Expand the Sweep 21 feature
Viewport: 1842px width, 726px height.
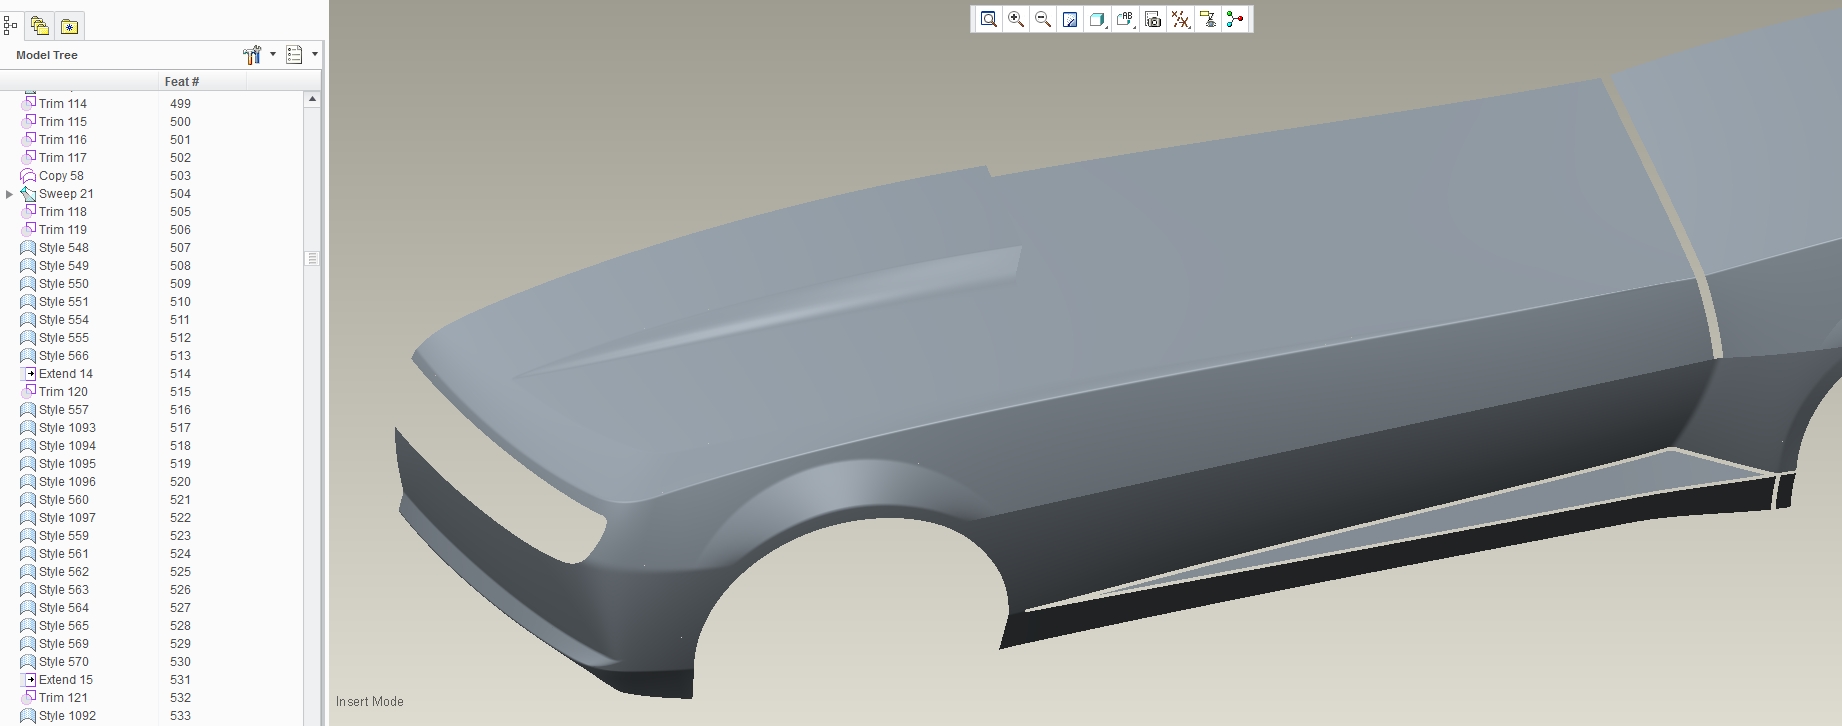tap(10, 194)
